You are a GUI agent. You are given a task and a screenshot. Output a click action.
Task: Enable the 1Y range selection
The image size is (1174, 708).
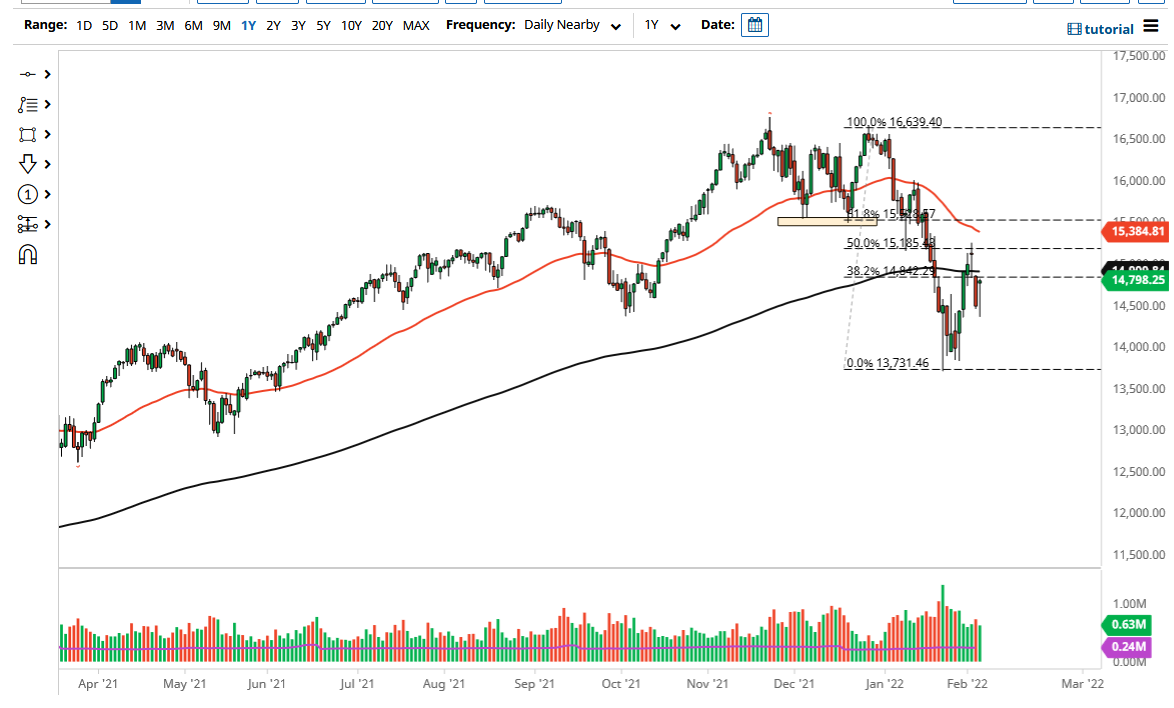tap(248, 25)
